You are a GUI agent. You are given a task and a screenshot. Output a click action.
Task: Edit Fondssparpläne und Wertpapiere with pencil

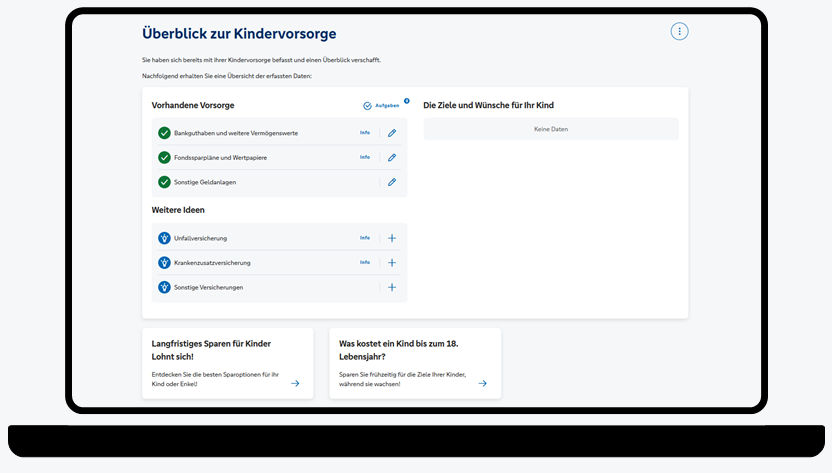(x=392, y=158)
